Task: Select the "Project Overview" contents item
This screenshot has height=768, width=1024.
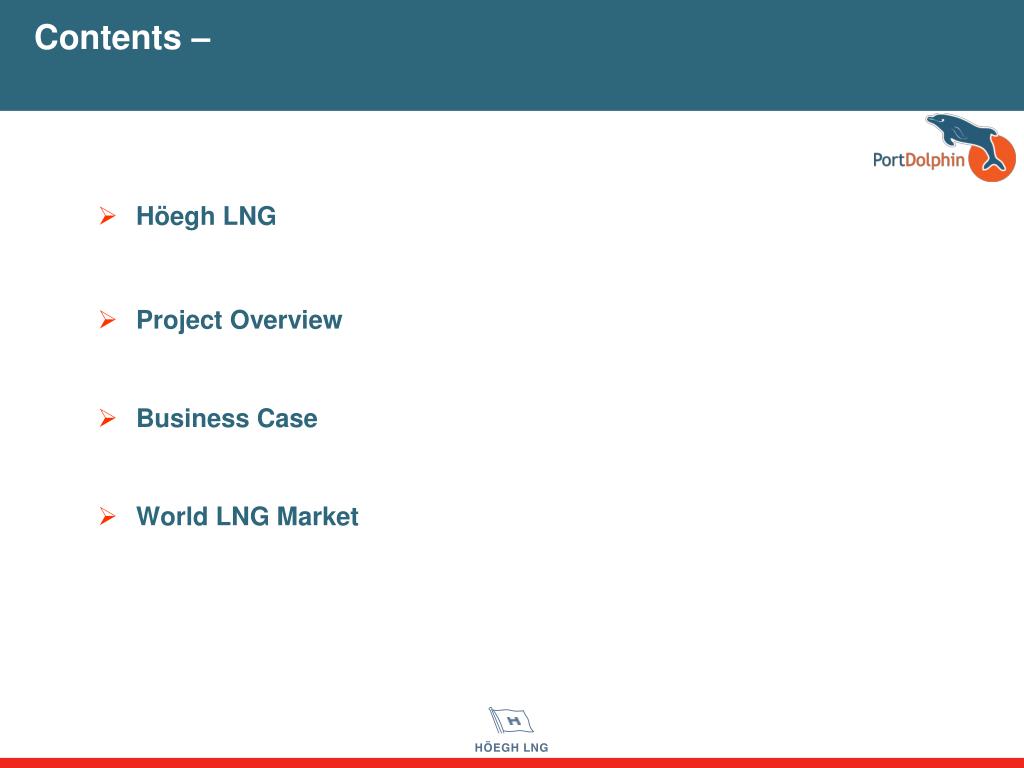Action: [239, 320]
